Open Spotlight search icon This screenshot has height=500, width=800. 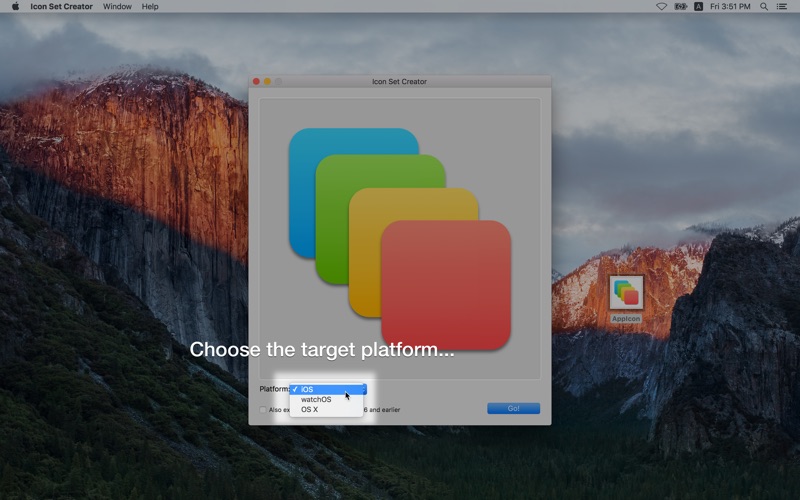[764, 7]
